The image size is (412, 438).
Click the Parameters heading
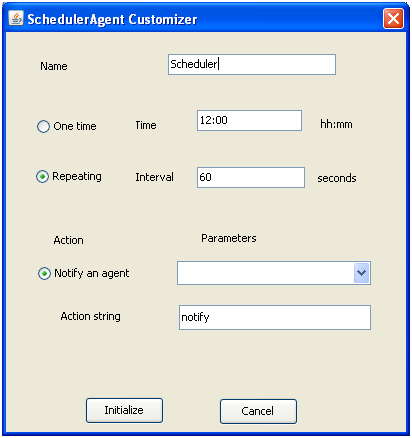(x=229, y=238)
